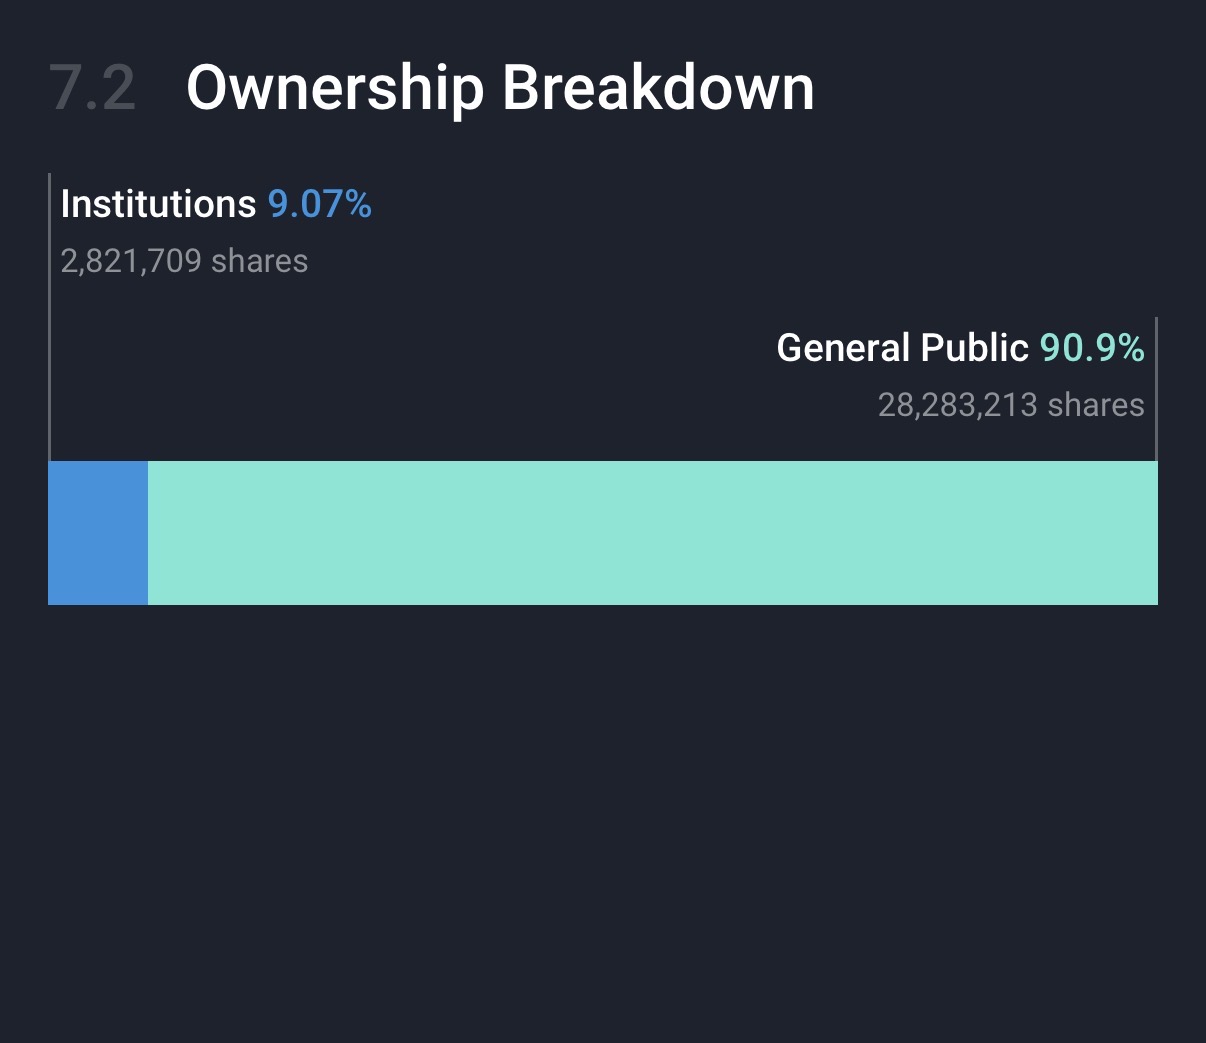This screenshot has width=1206, height=1043.
Task: Click the 9.07% Institutions percentage
Action: pyautogui.click(x=320, y=204)
